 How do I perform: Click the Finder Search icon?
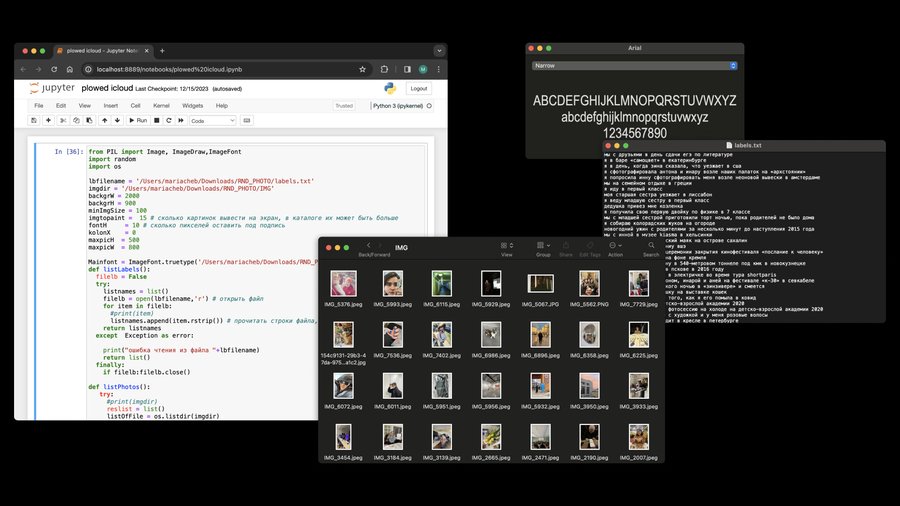coord(651,246)
